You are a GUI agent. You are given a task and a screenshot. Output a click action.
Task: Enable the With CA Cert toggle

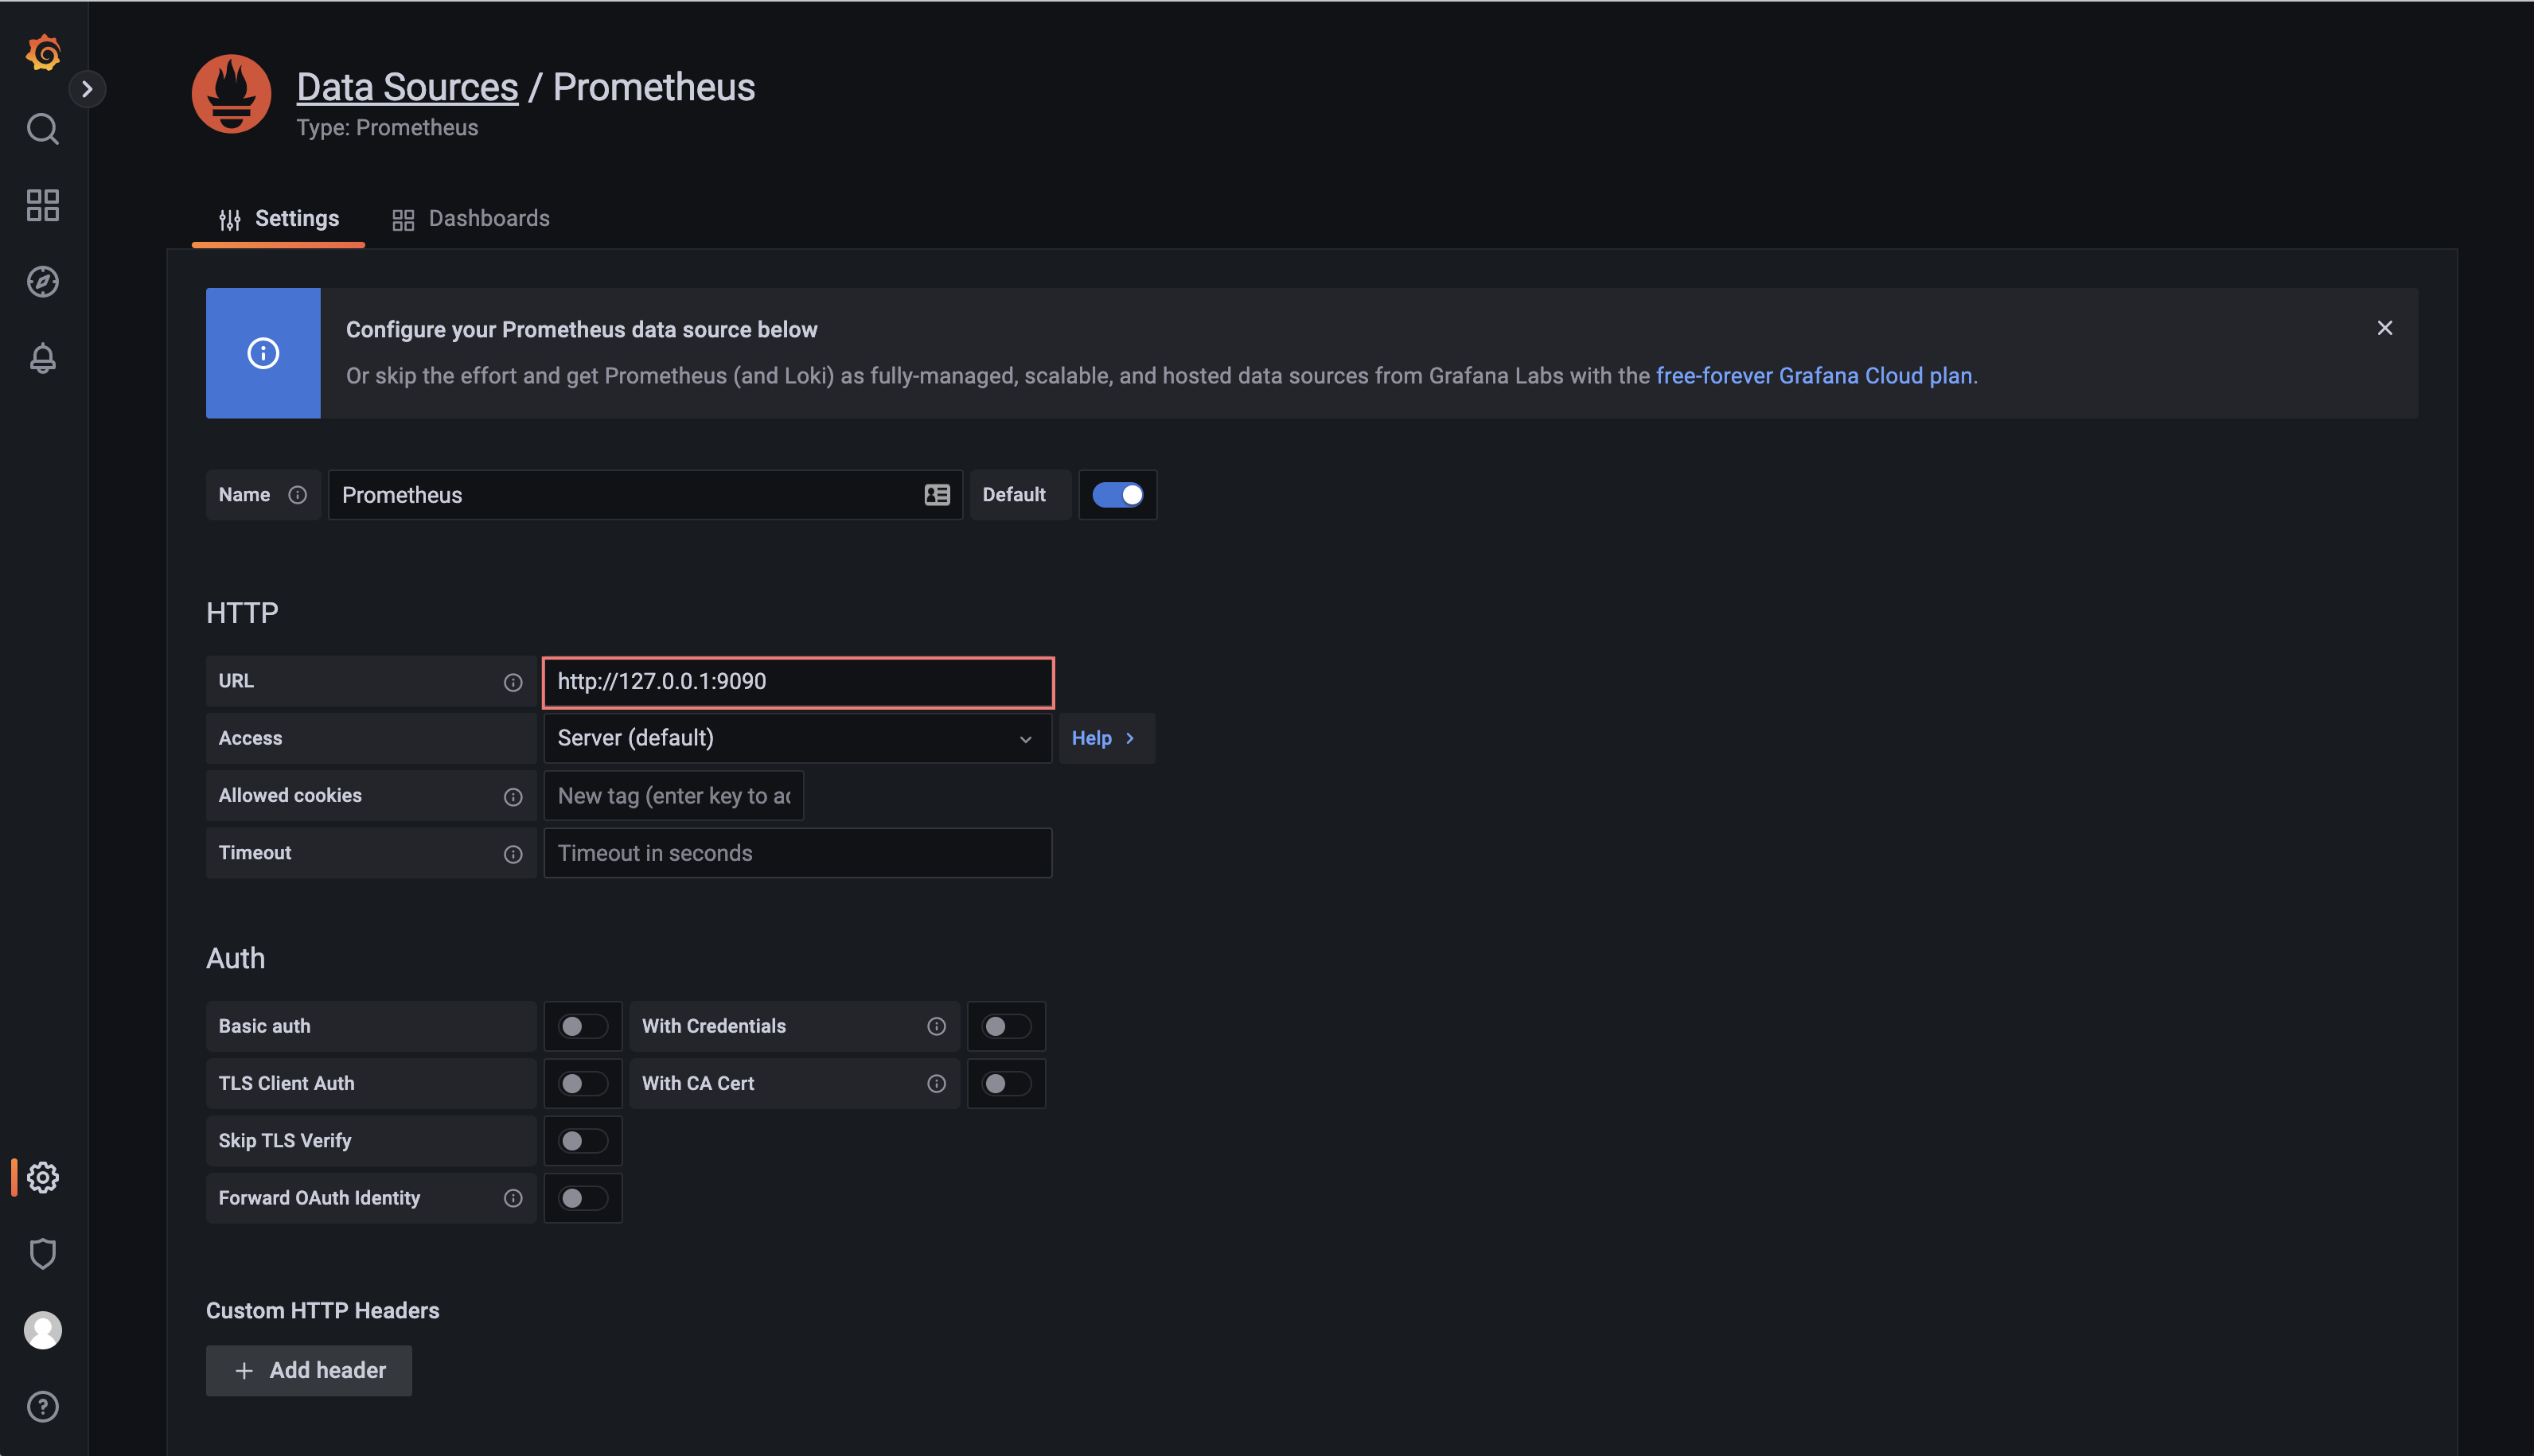click(x=1006, y=1083)
